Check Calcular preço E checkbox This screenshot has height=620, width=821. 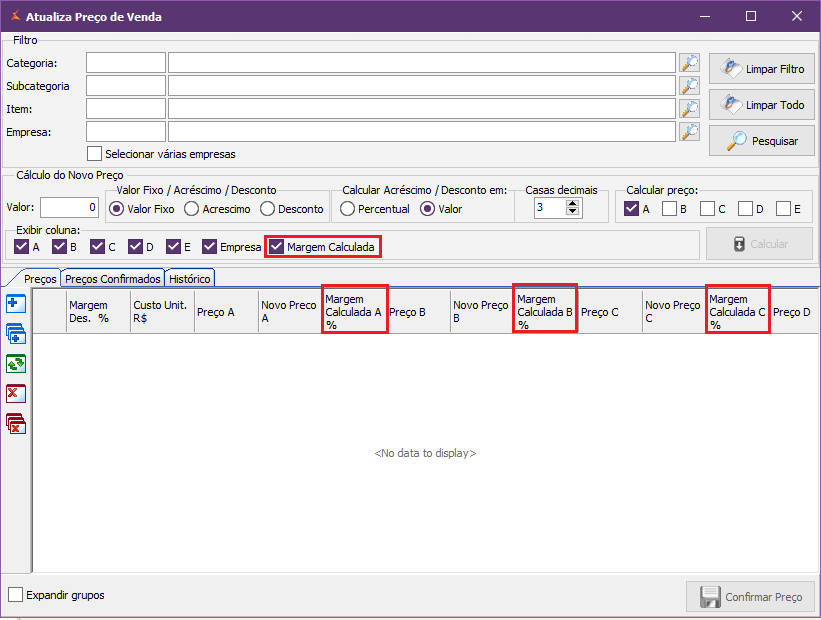click(783, 209)
